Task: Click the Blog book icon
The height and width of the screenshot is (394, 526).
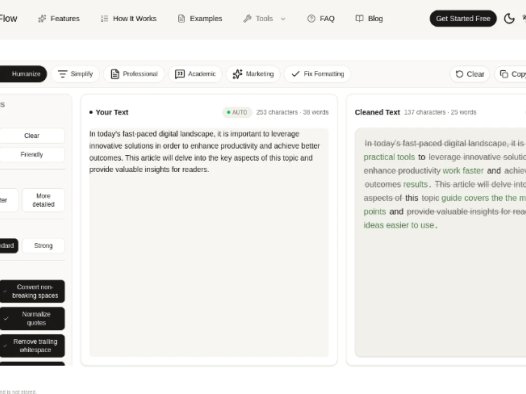Action: click(x=359, y=18)
